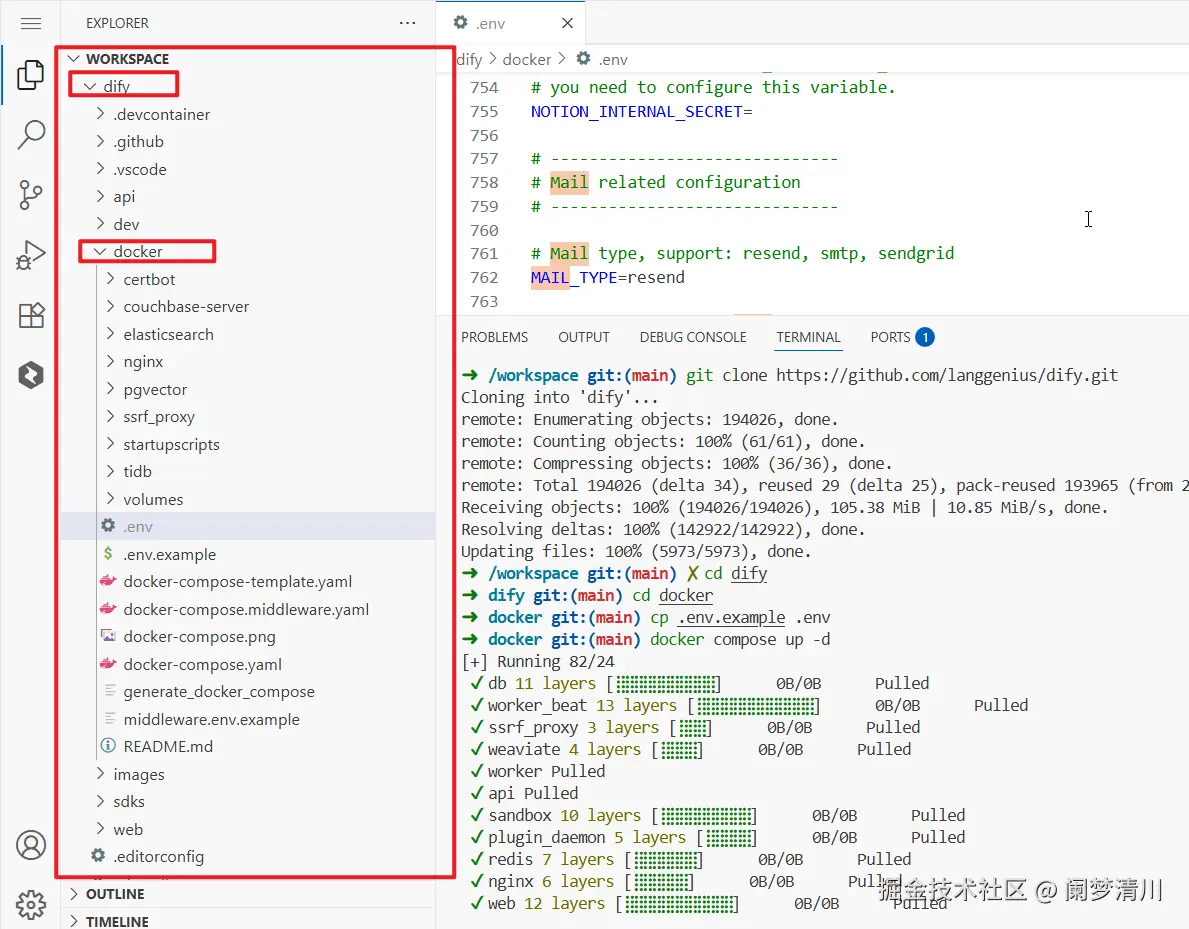Open the Search view icon

(30, 134)
